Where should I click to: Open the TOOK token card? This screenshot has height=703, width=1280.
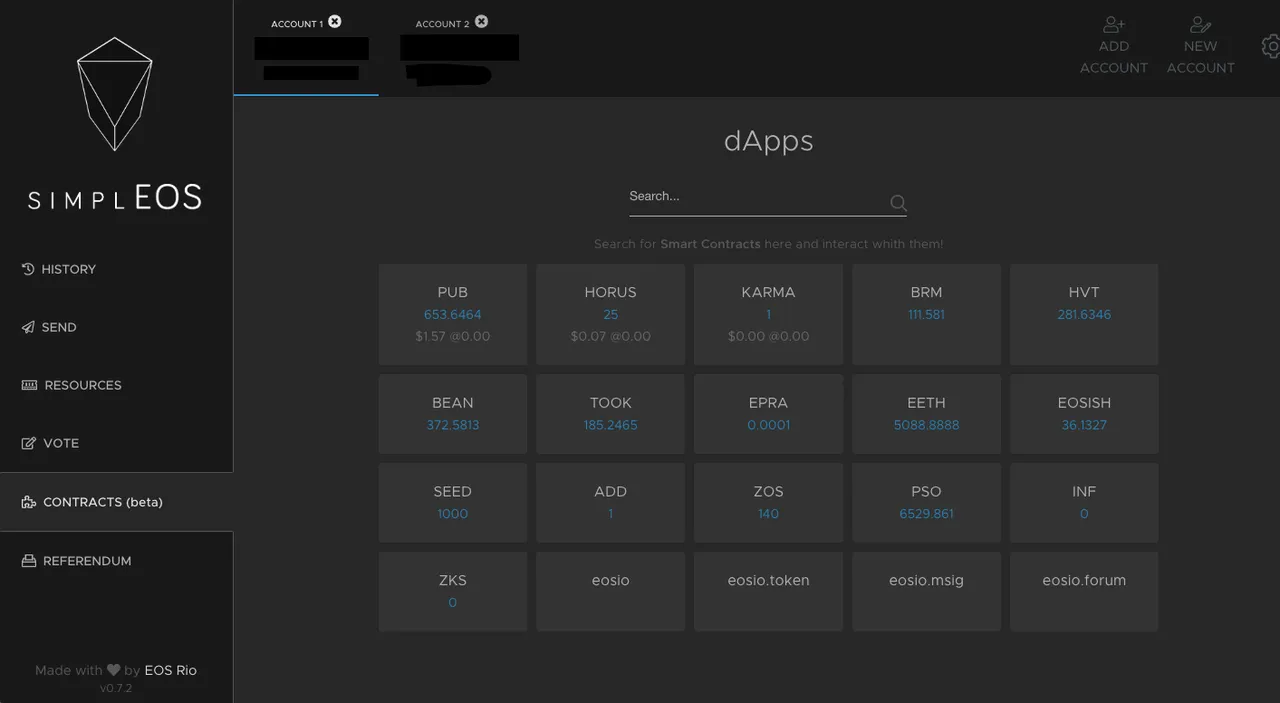[x=610, y=414]
